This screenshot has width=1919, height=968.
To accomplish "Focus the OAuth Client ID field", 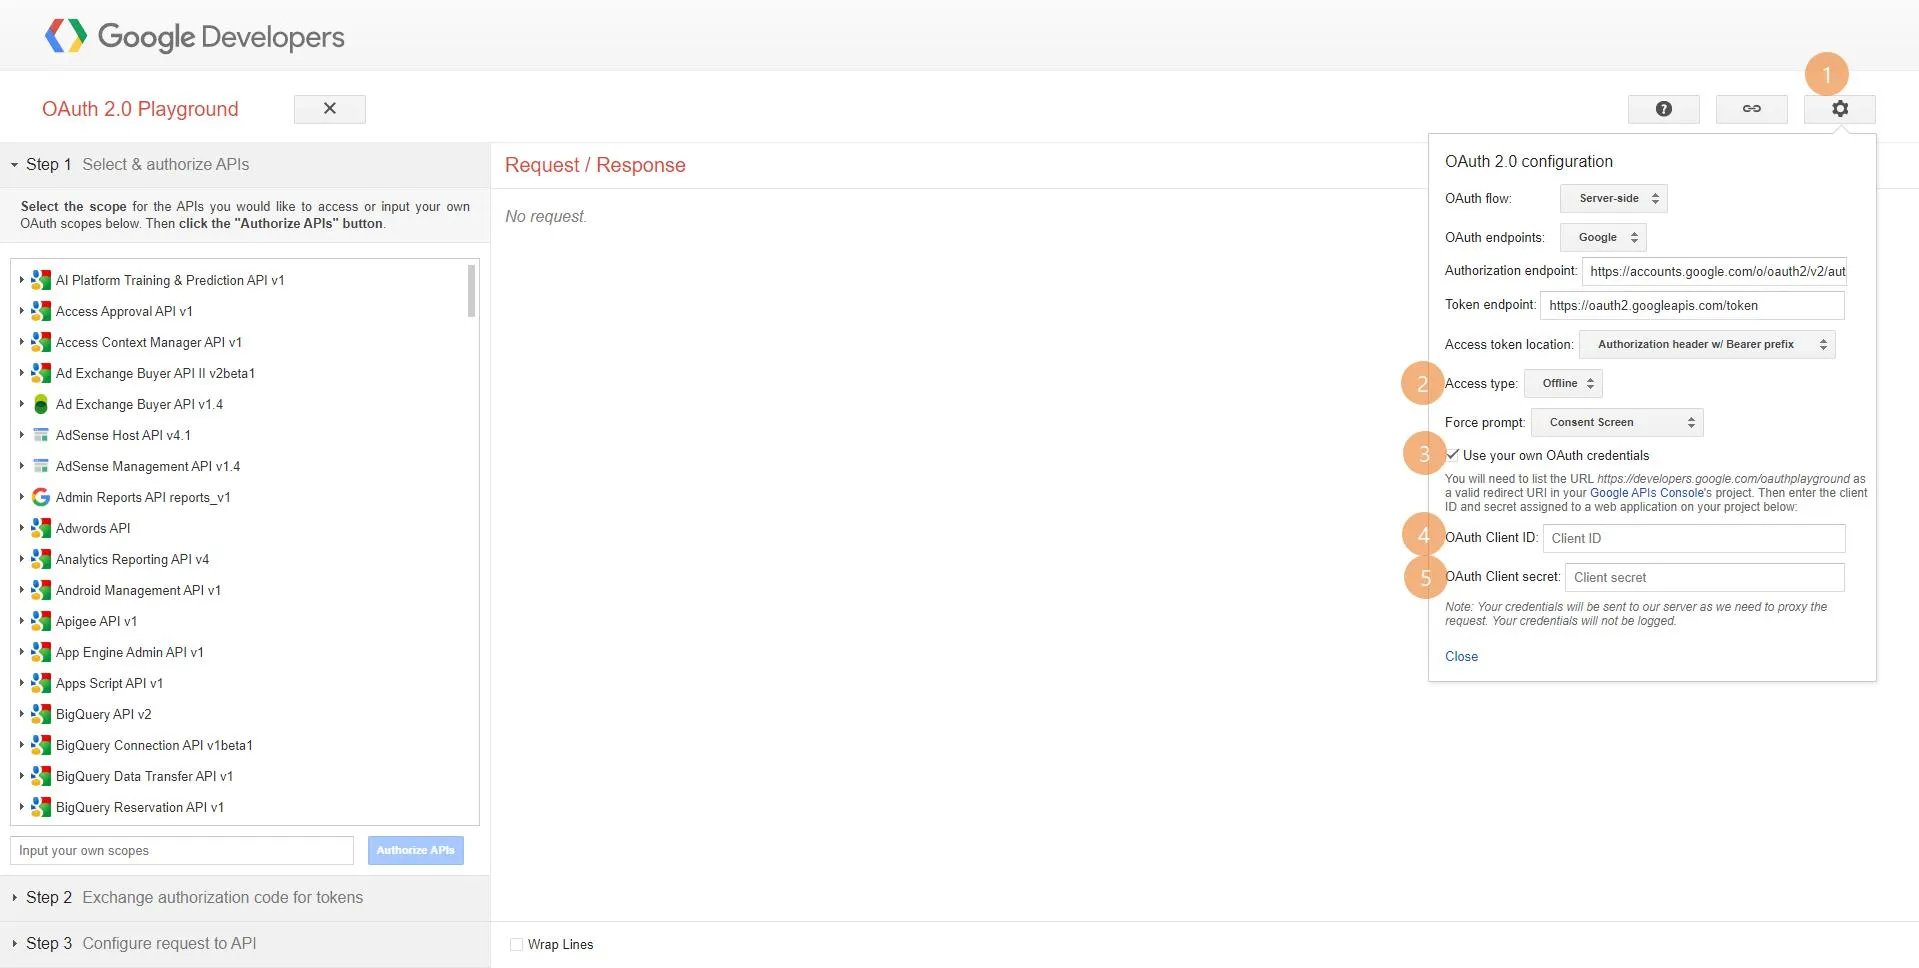I will [x=1694, y=538].
